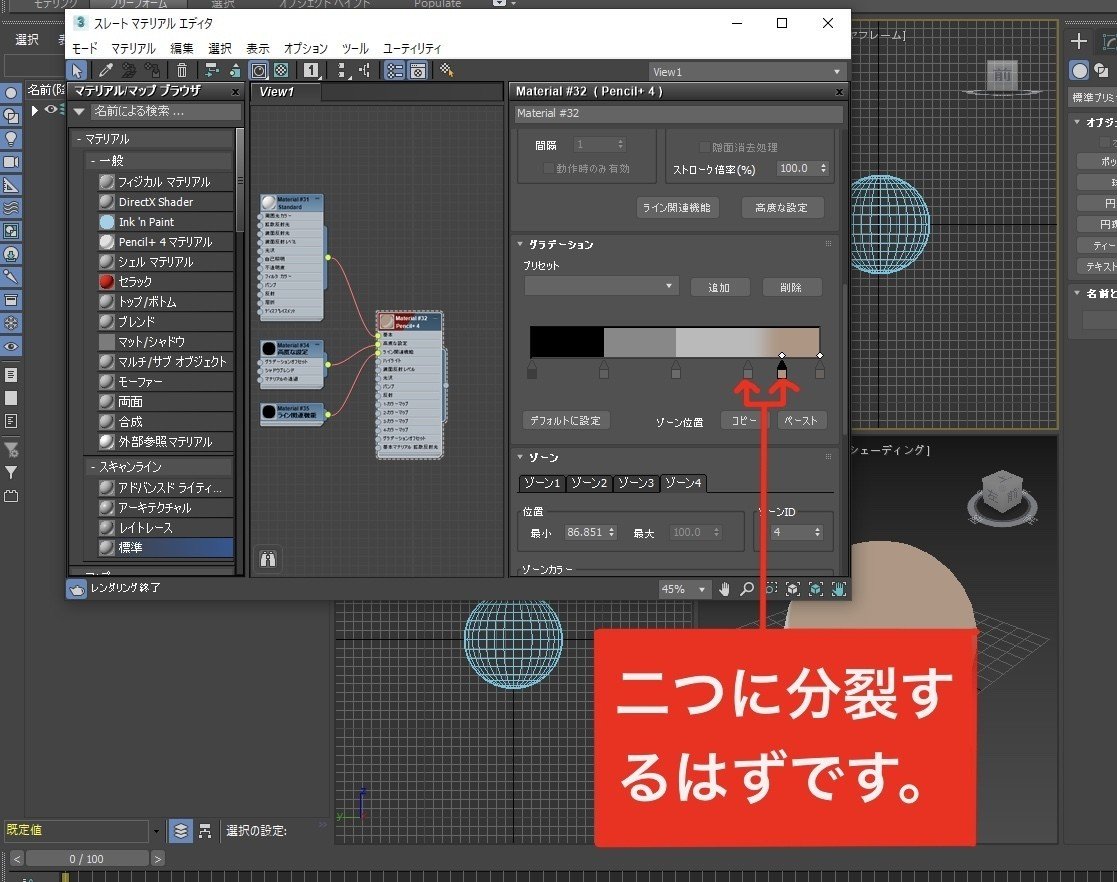Screen dimensions: 1117x882
Task: Click the filter funnel icon in left sidebar
Action: click(11, 472)
